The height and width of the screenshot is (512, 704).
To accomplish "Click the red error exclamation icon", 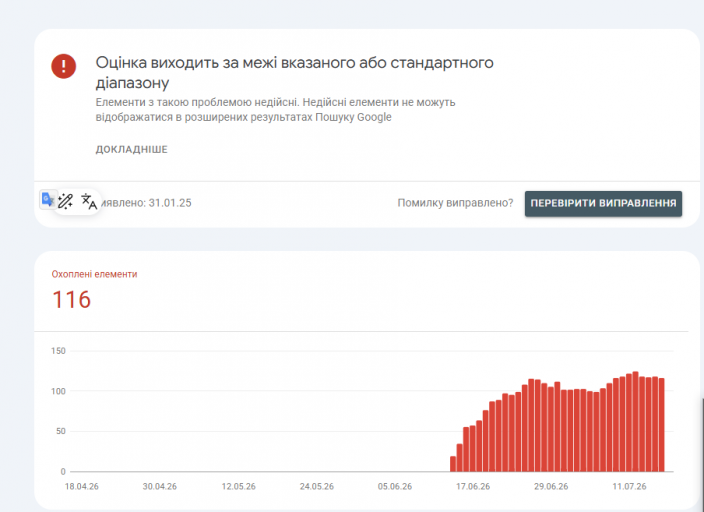I will click(63, 66).
